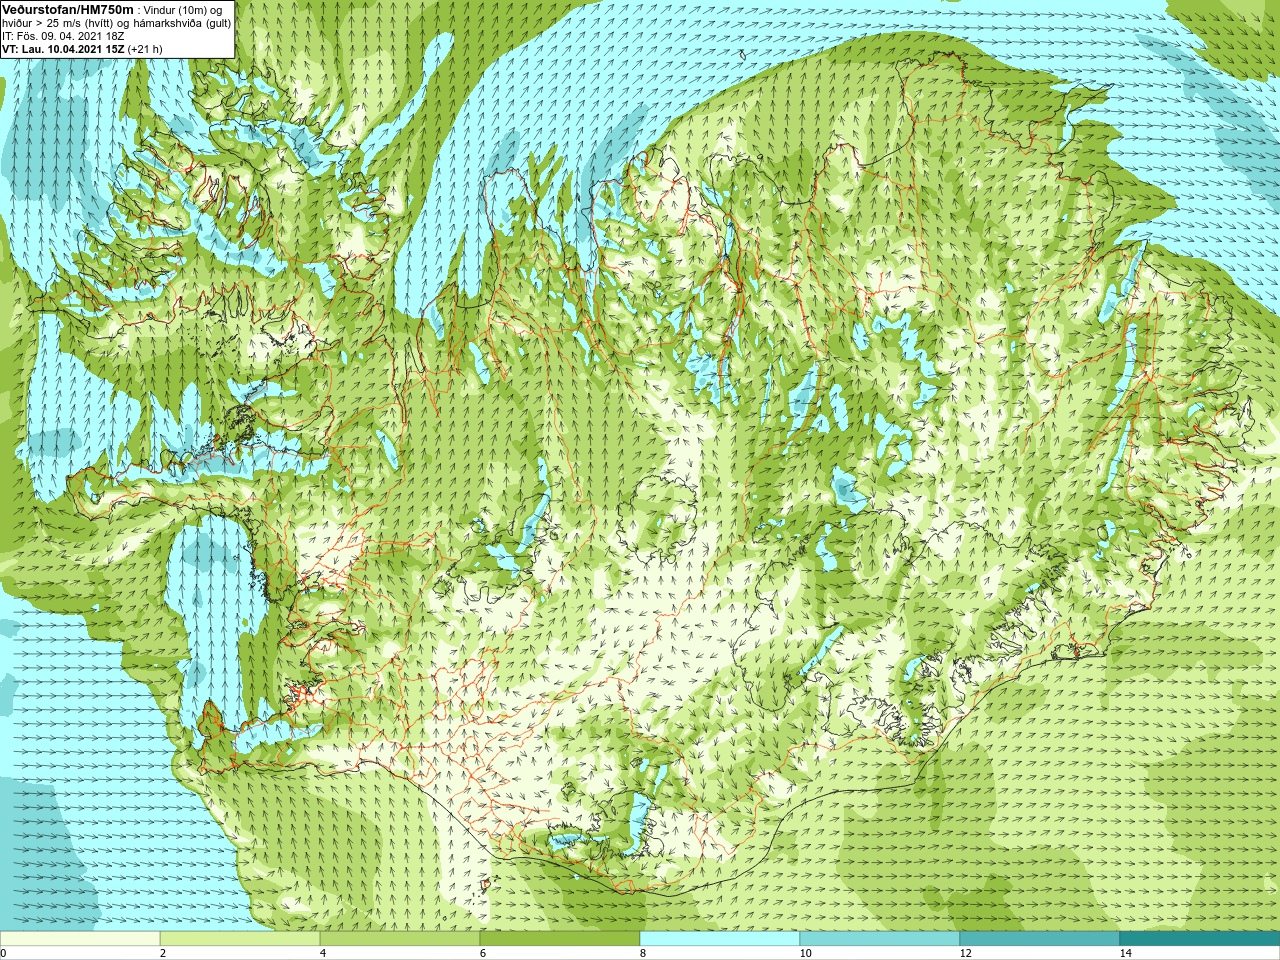
Task: Select the 0–2 m/s pale yellow swatch
Action: coord(80,939)
